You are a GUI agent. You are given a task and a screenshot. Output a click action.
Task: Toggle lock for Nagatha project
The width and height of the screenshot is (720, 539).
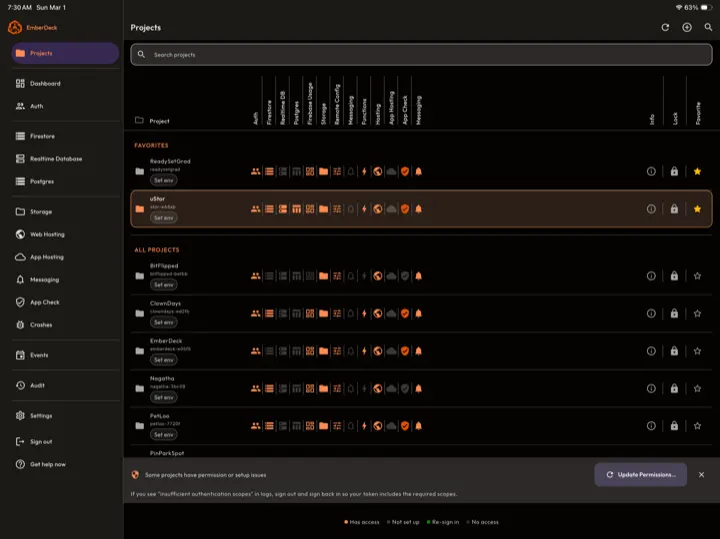tap(674, 388)
